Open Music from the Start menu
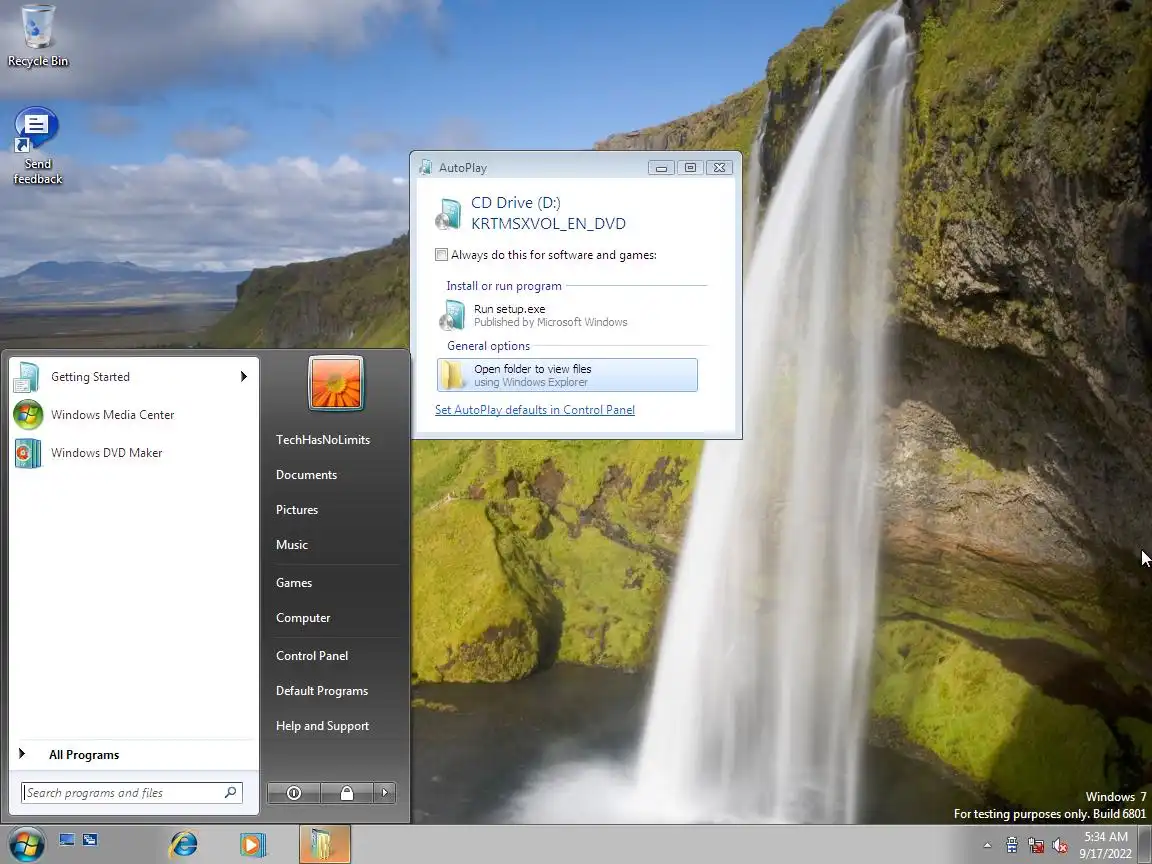 click(292, 545)
